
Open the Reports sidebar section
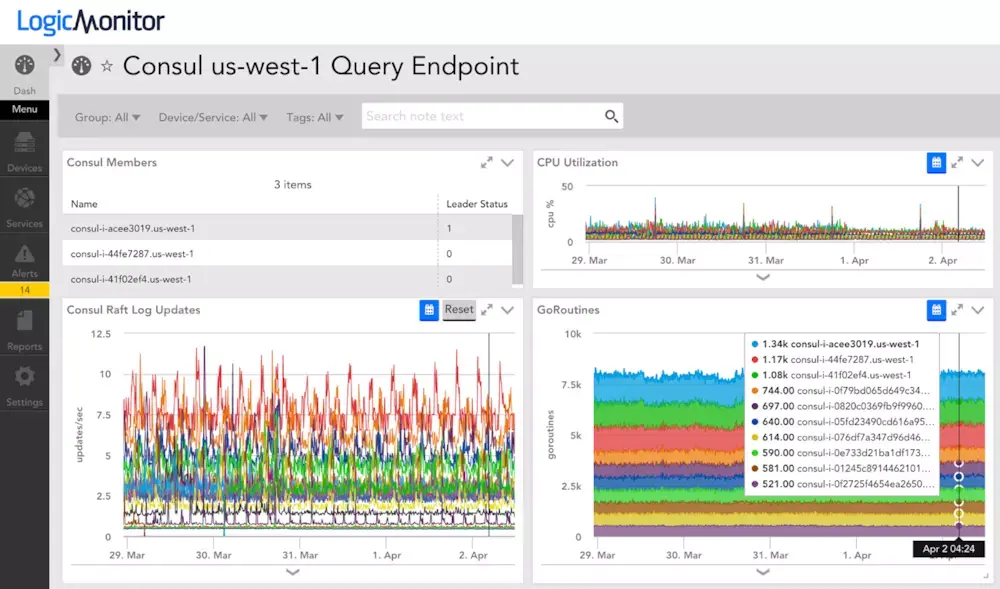coord(24,330)
